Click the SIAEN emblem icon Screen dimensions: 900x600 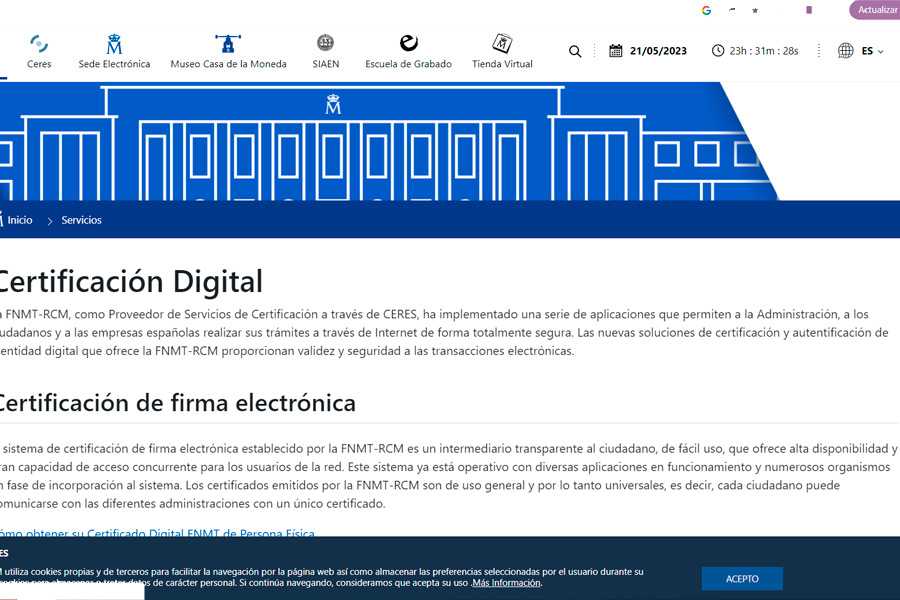325,43
